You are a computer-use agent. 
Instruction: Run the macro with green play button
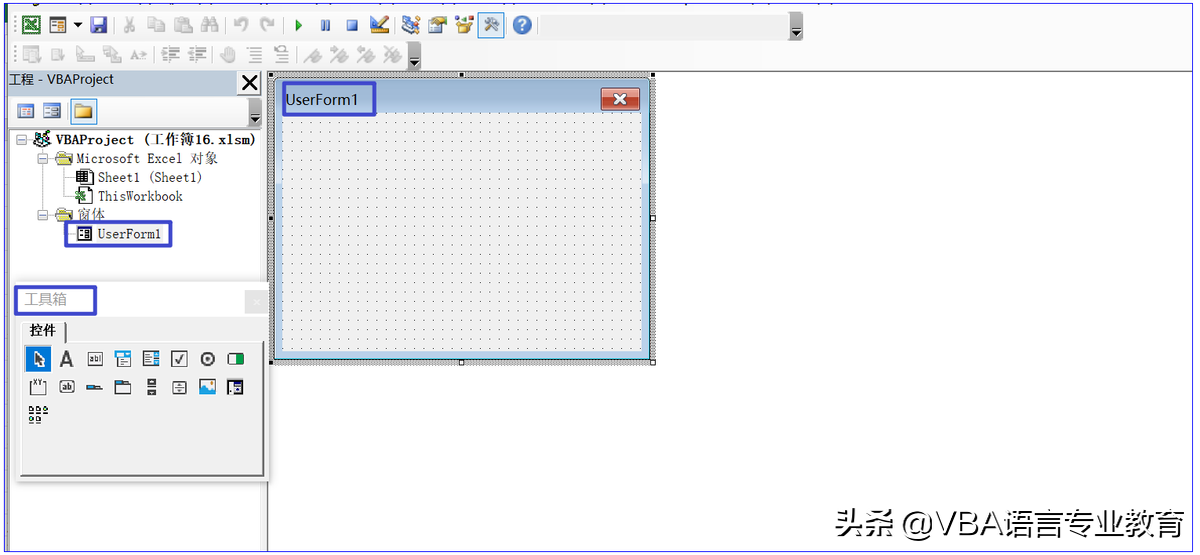coord(298,25)
